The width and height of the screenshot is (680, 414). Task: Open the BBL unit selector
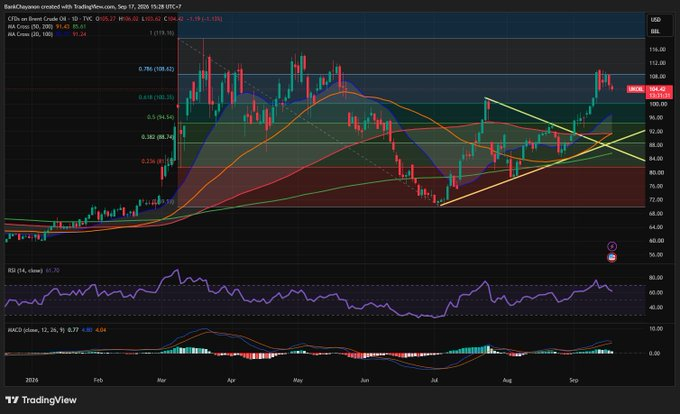[x=655, y=32]
